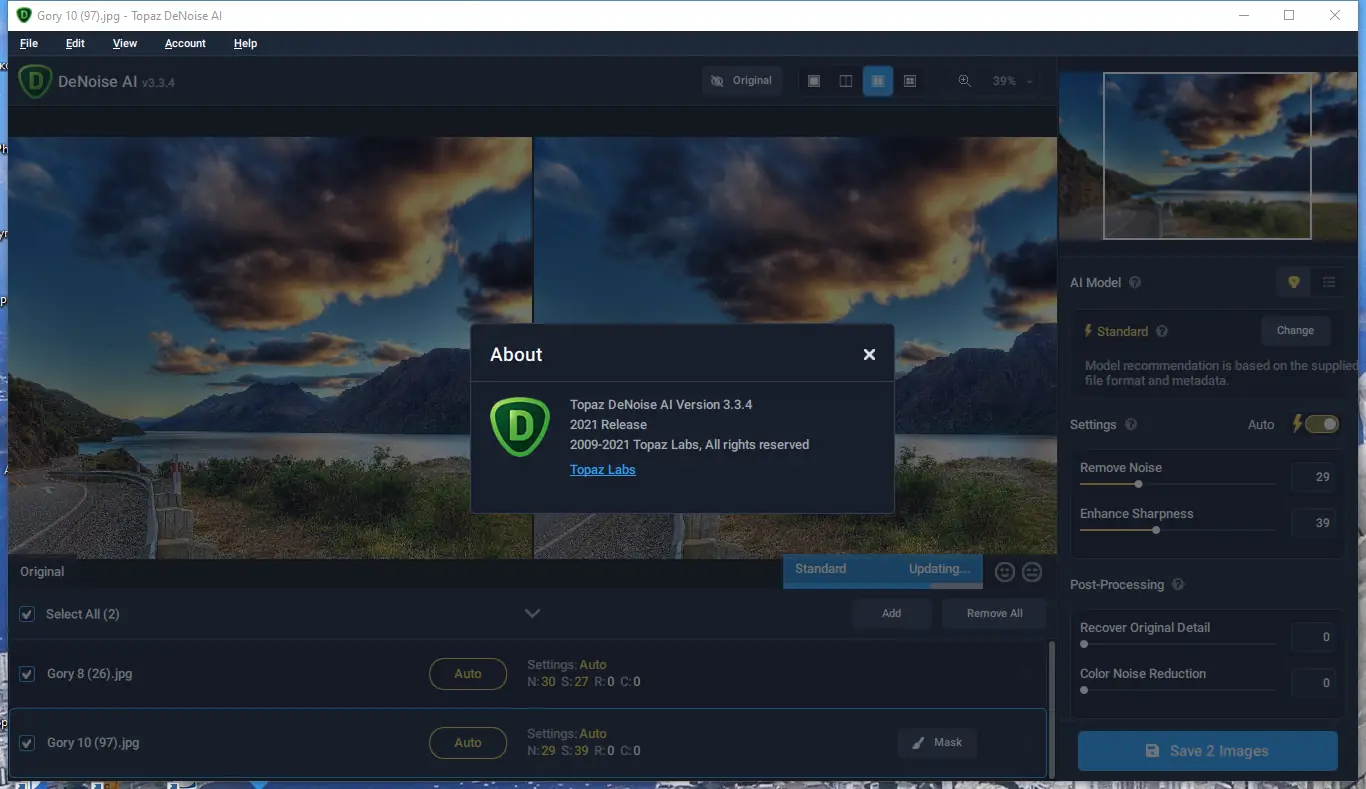Close the About dialog
Image resolution: width=1366 pixels, height=789 pixels.
869,354
